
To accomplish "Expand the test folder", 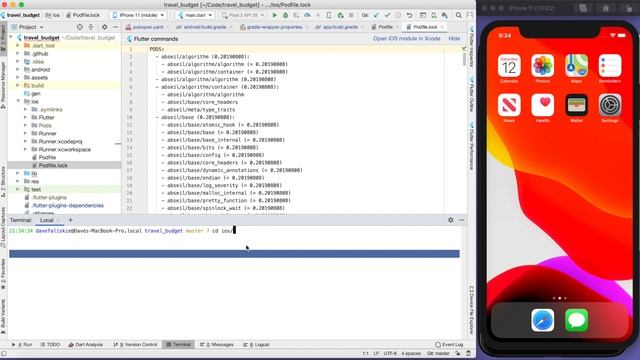I will [18, 189].
